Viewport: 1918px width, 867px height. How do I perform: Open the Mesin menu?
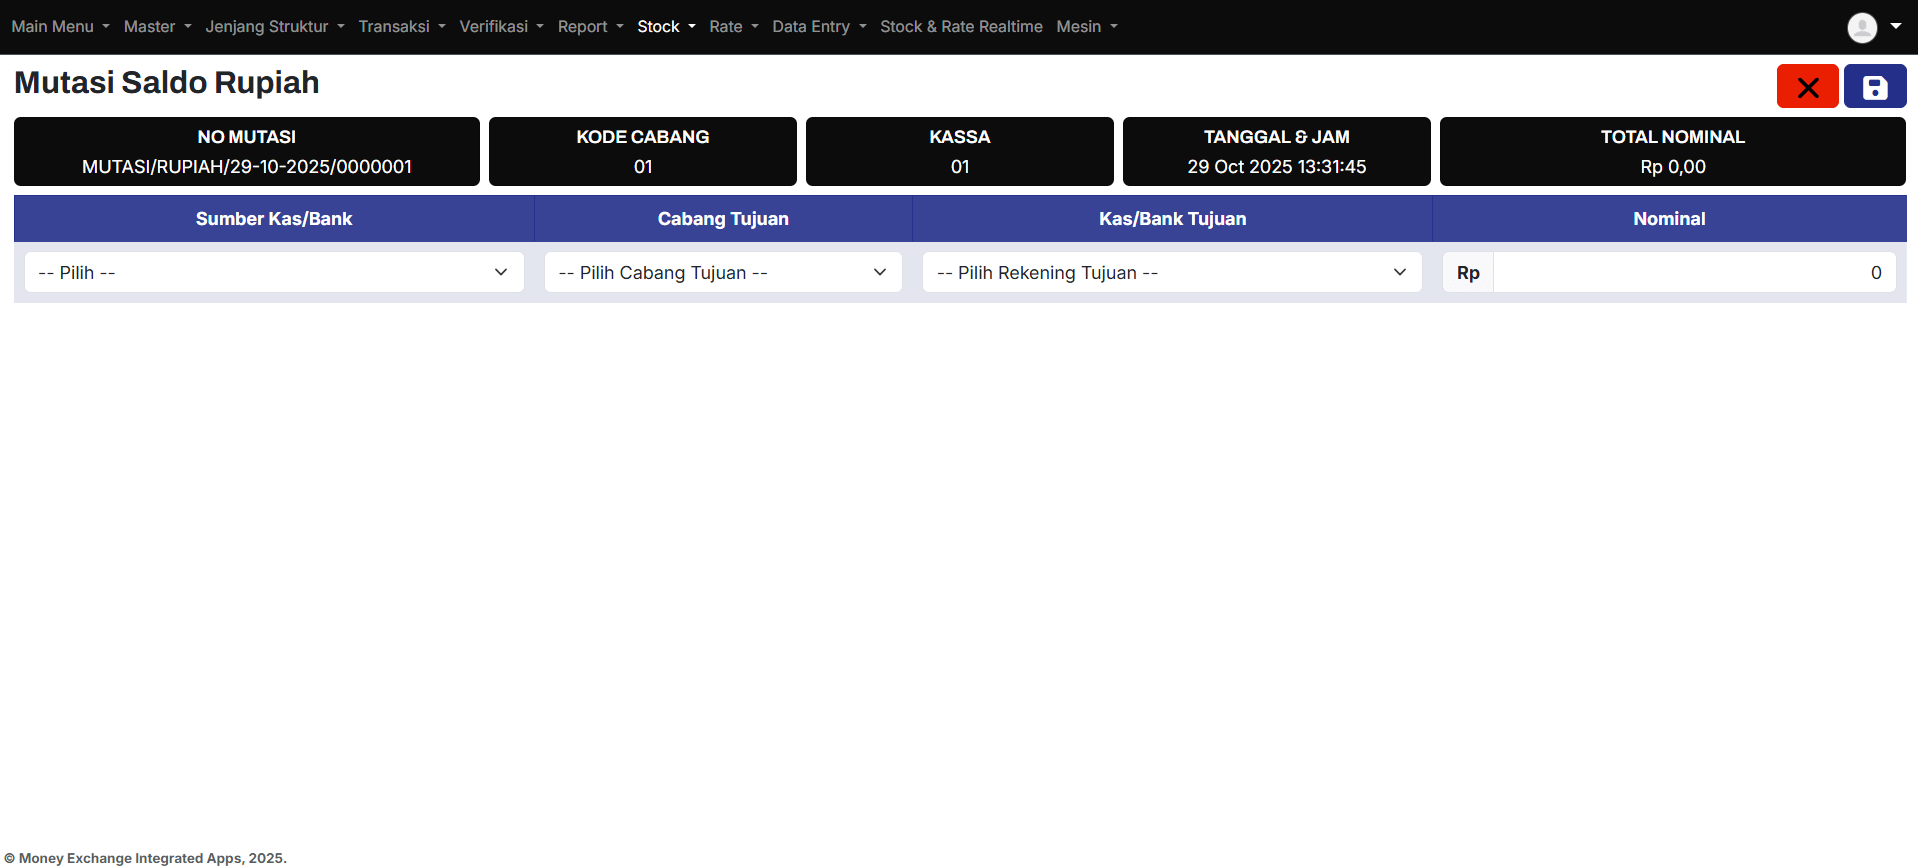[x=1086, y=27]
